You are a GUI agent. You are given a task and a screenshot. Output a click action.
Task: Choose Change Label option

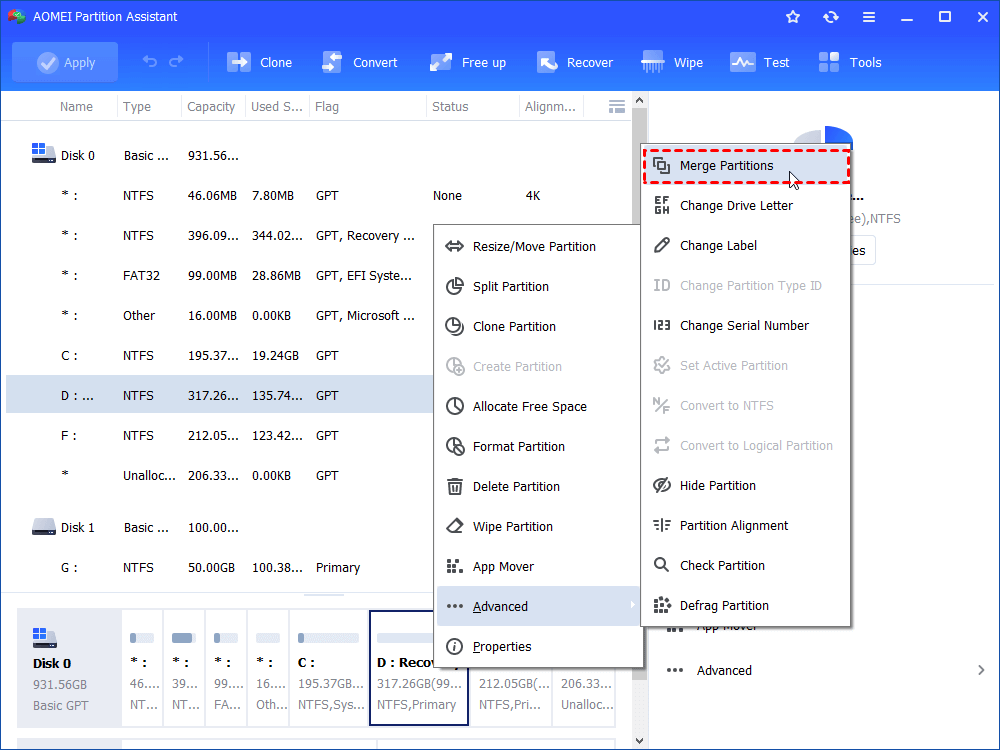coord(746,246)
